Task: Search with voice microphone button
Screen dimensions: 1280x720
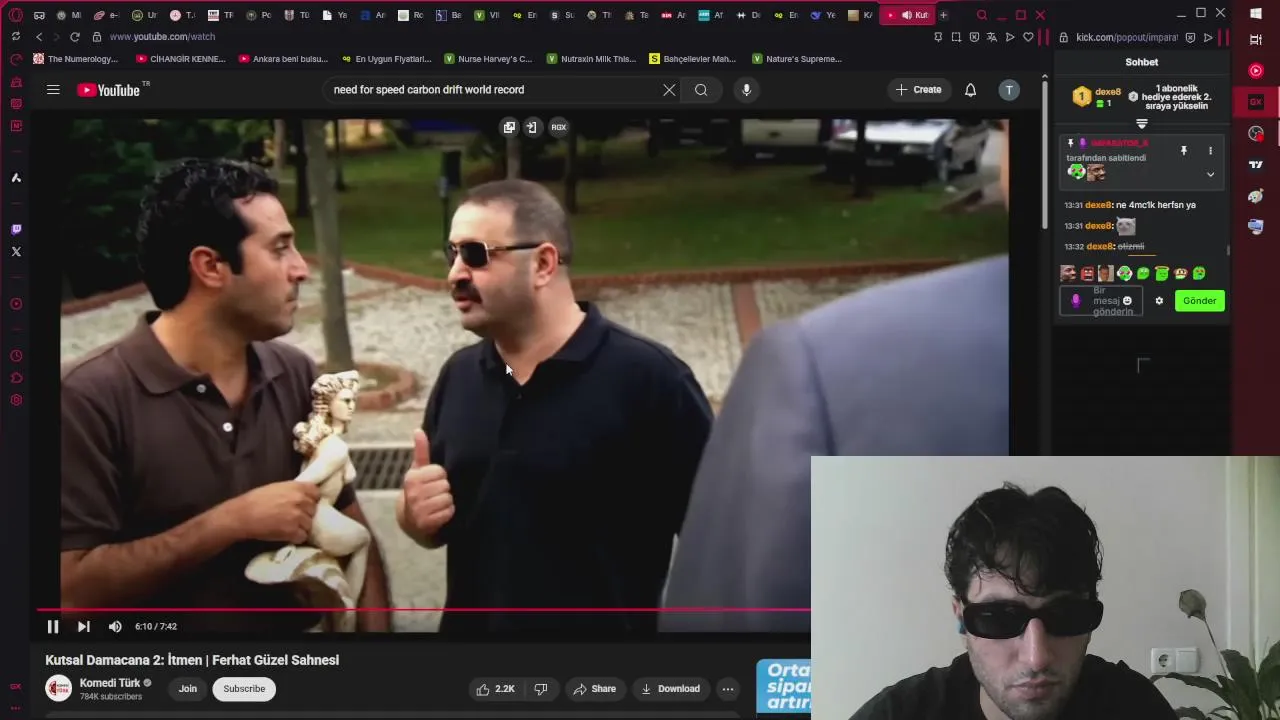Action: (746, 90)
